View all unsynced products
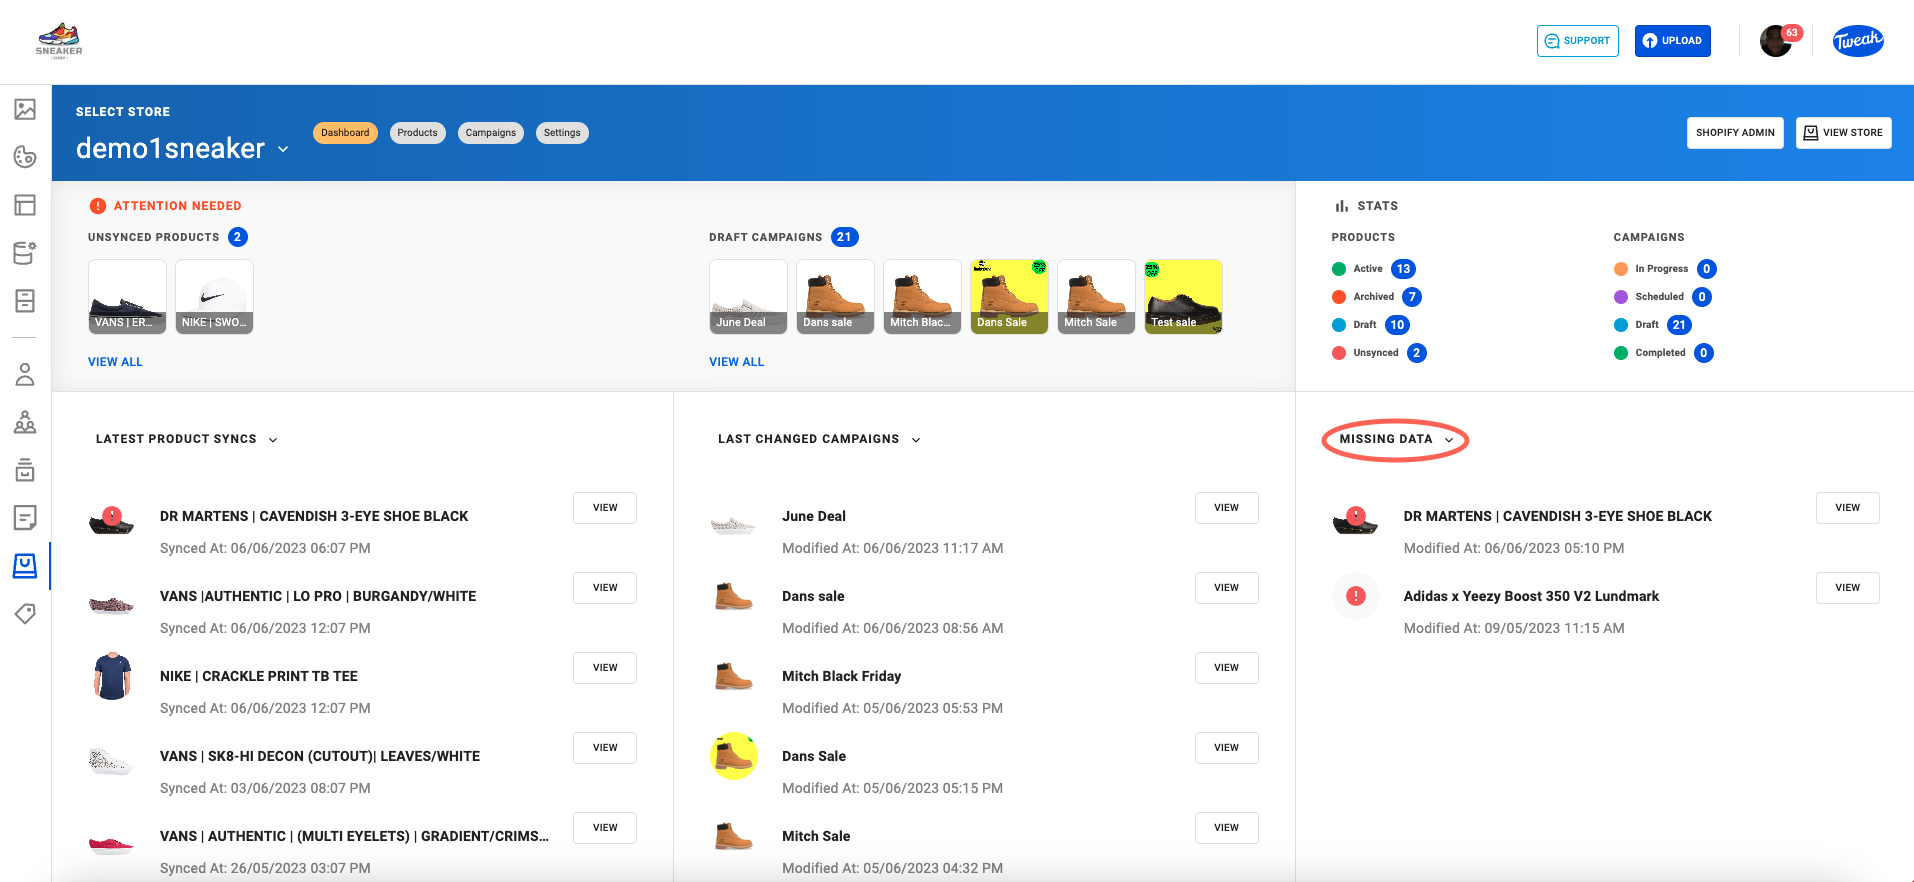The height and width of the screenshot is (882, 1914). 115,362
